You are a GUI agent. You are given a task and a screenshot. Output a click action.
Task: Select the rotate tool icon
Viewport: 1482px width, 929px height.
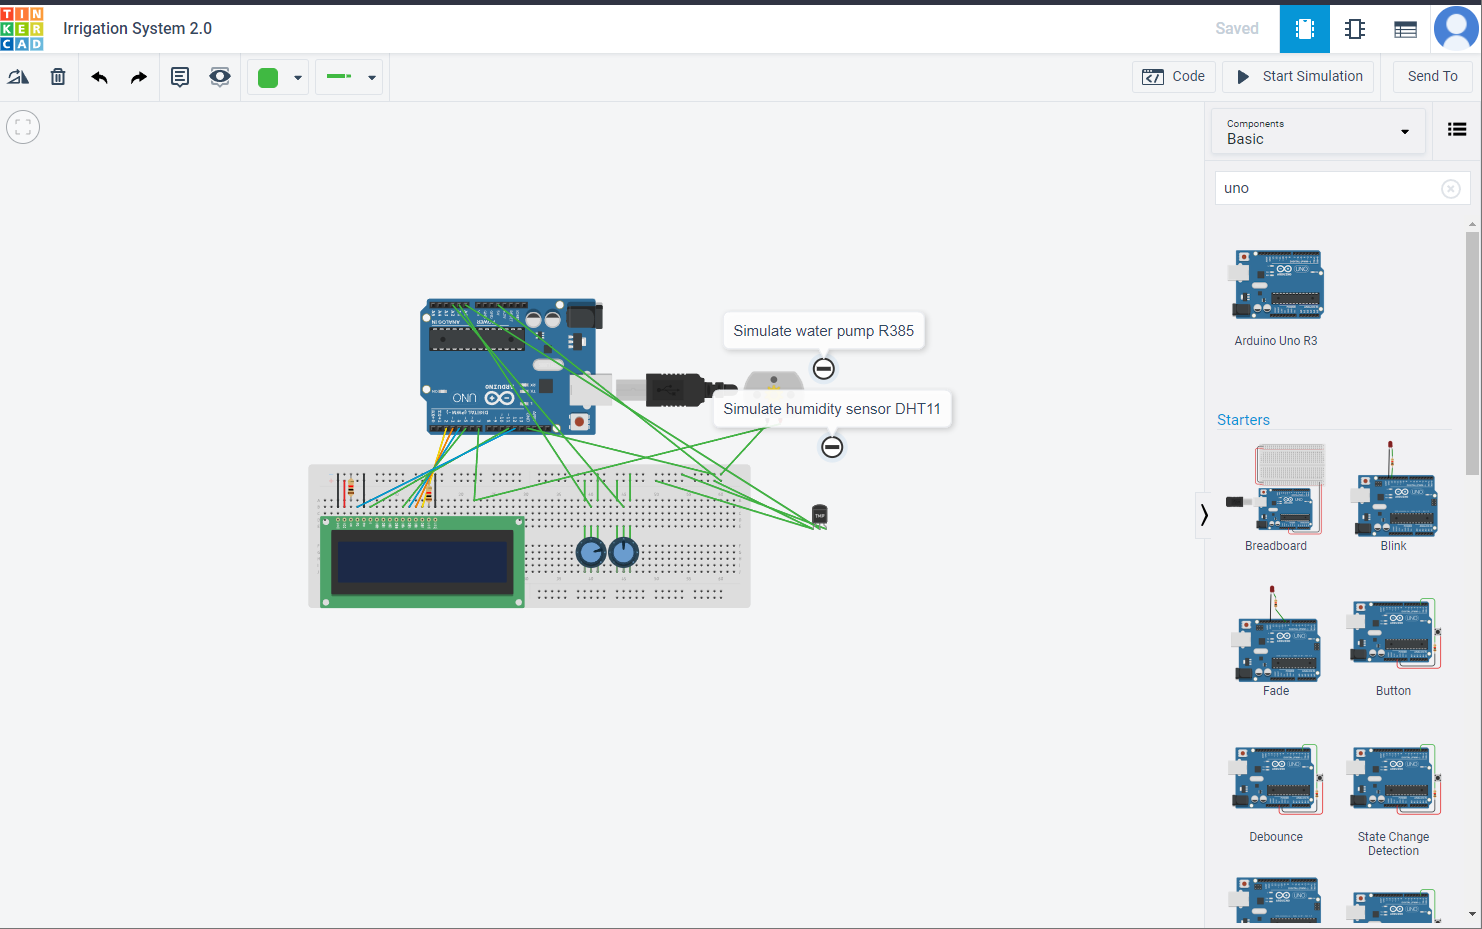18,77
